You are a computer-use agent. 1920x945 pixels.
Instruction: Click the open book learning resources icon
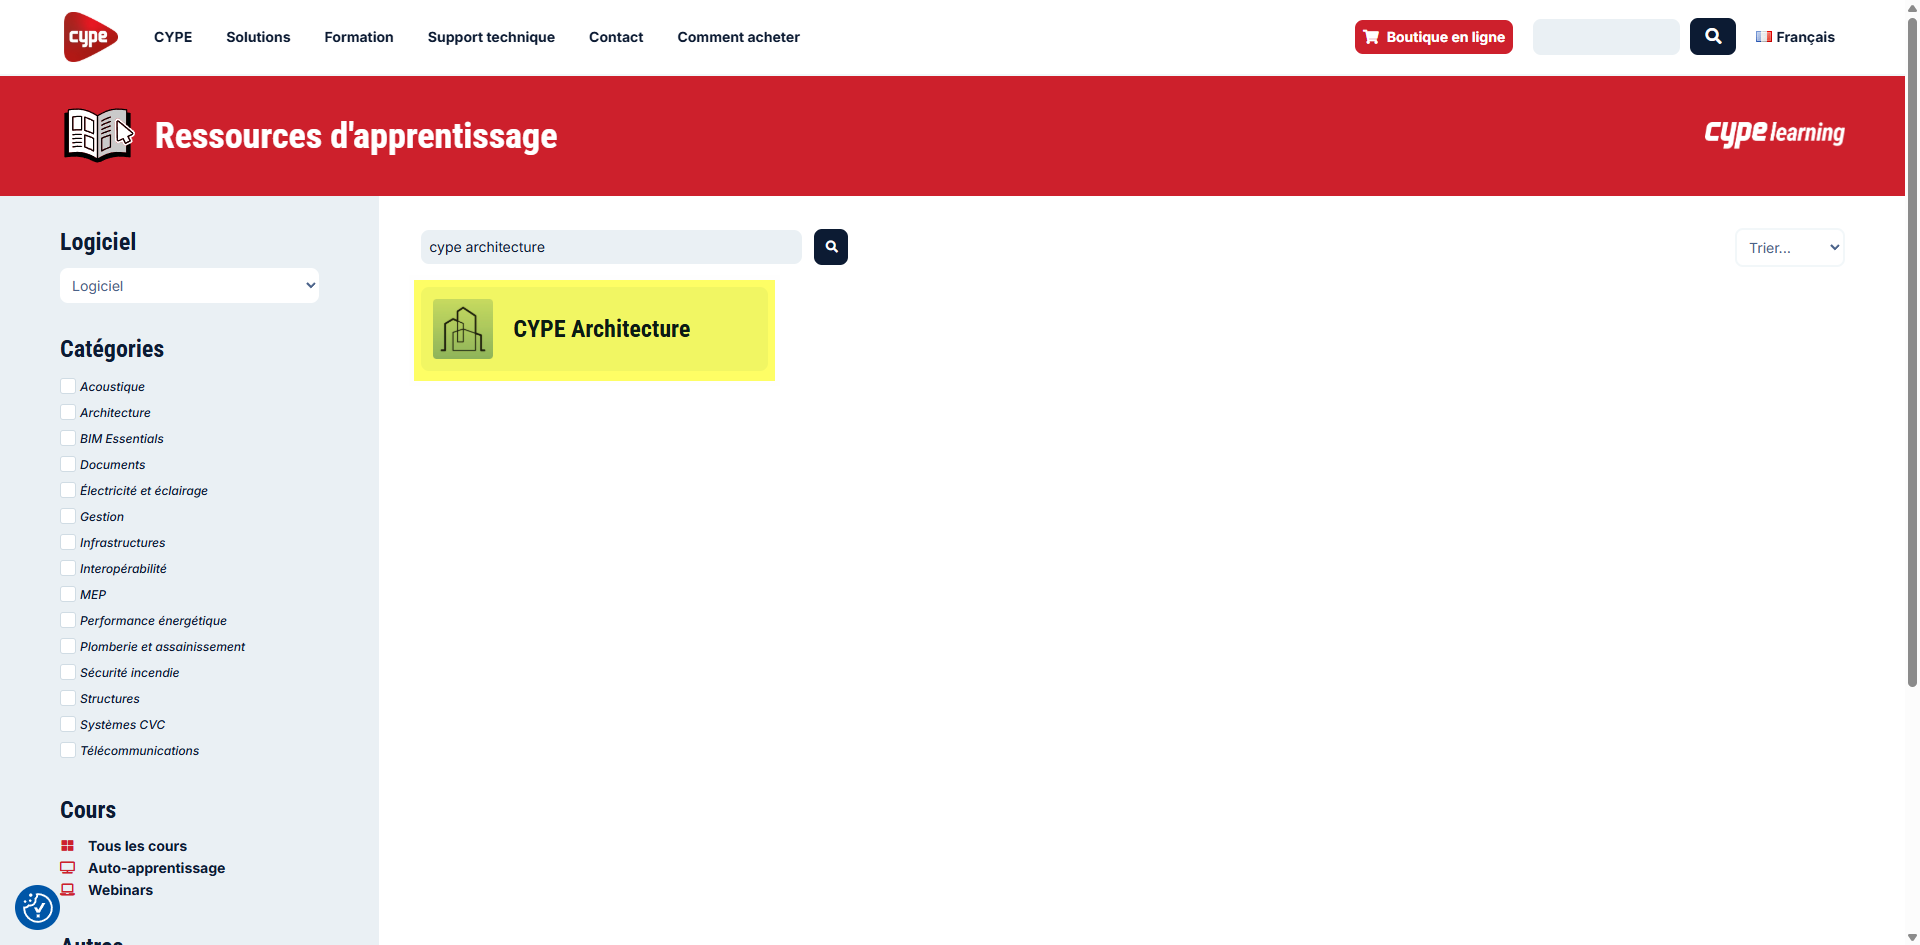point(98,135)
